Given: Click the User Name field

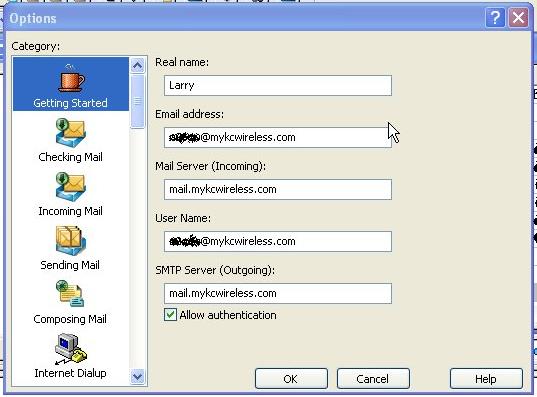Looking at the screenshot, I should [x=278, y=241].
